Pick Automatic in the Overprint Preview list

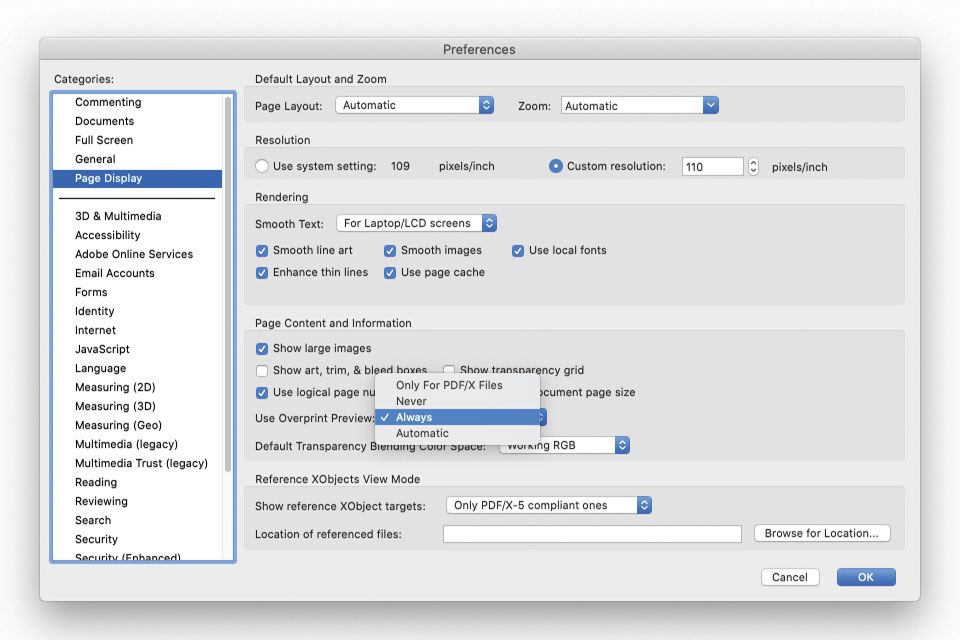coord(422,433)
